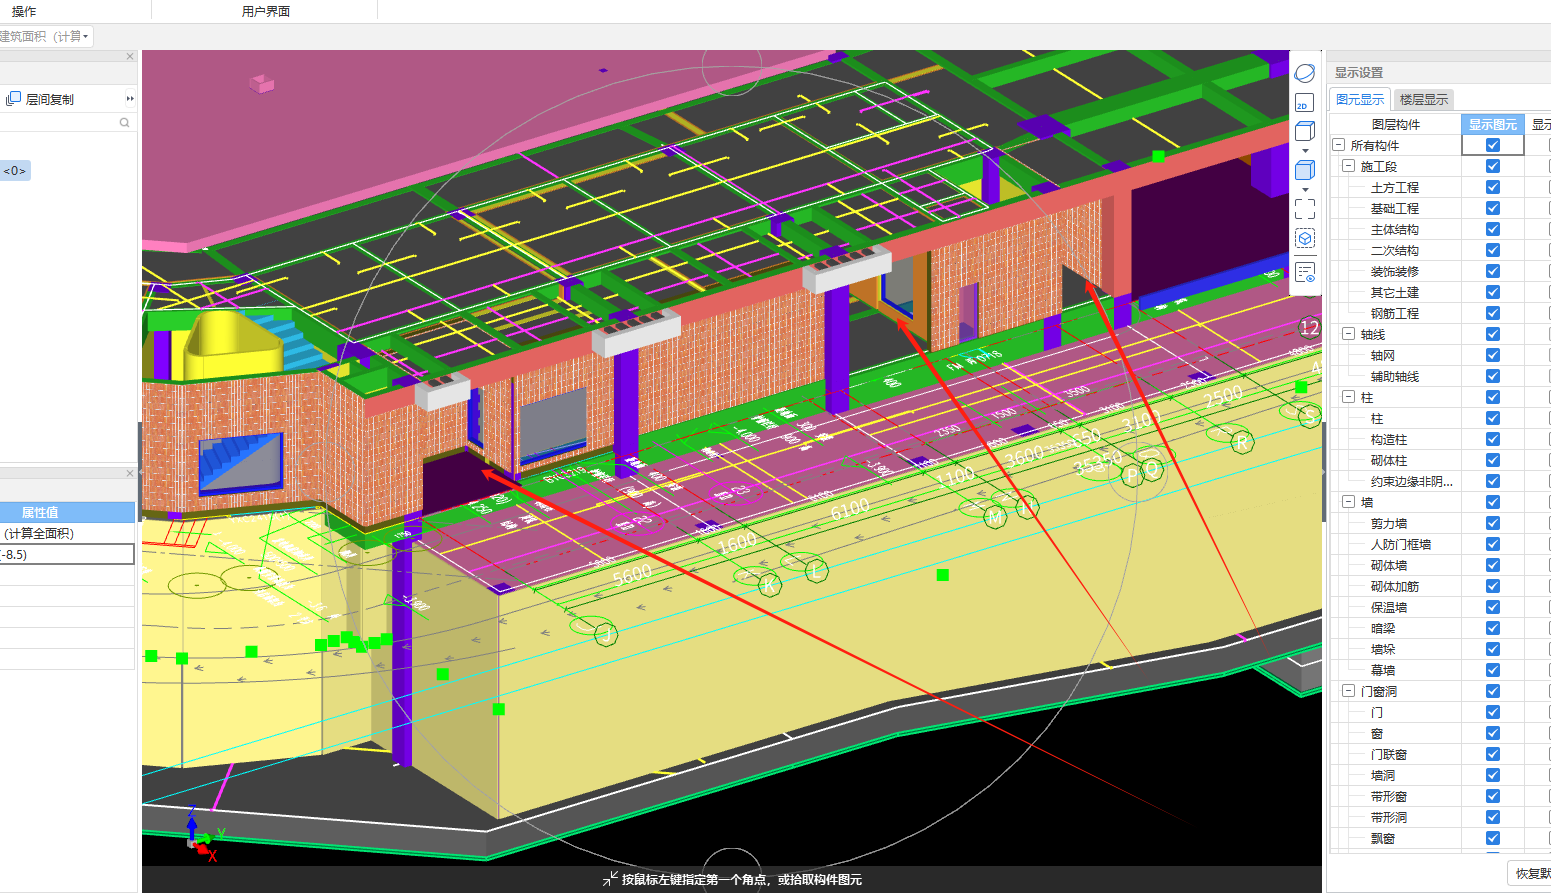Collapse the 柱 group tree node
This screenshot has height=893, width=1551.
[x=1348, y=397]
